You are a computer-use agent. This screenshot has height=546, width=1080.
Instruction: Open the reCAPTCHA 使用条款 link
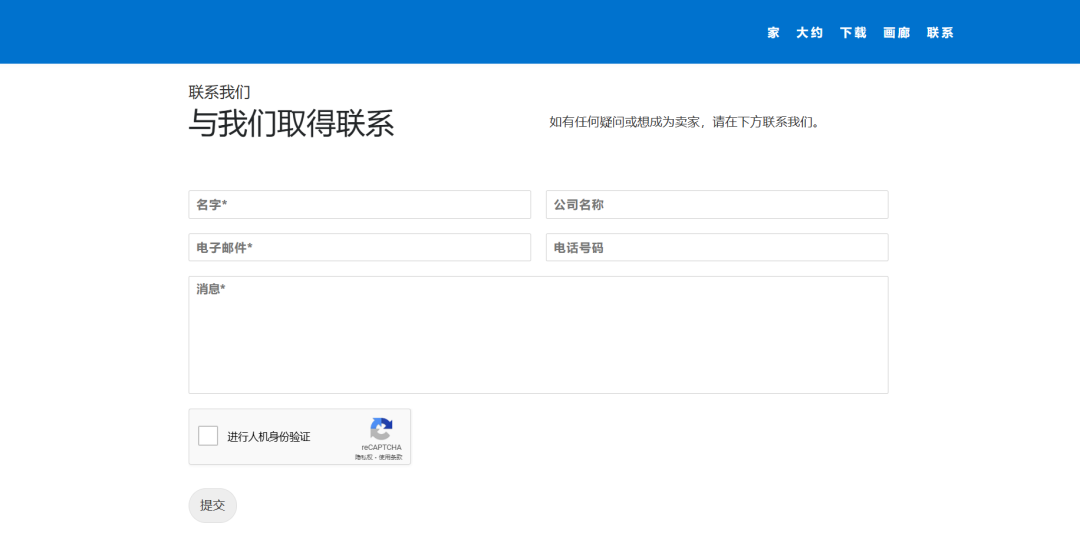point(391,457)
